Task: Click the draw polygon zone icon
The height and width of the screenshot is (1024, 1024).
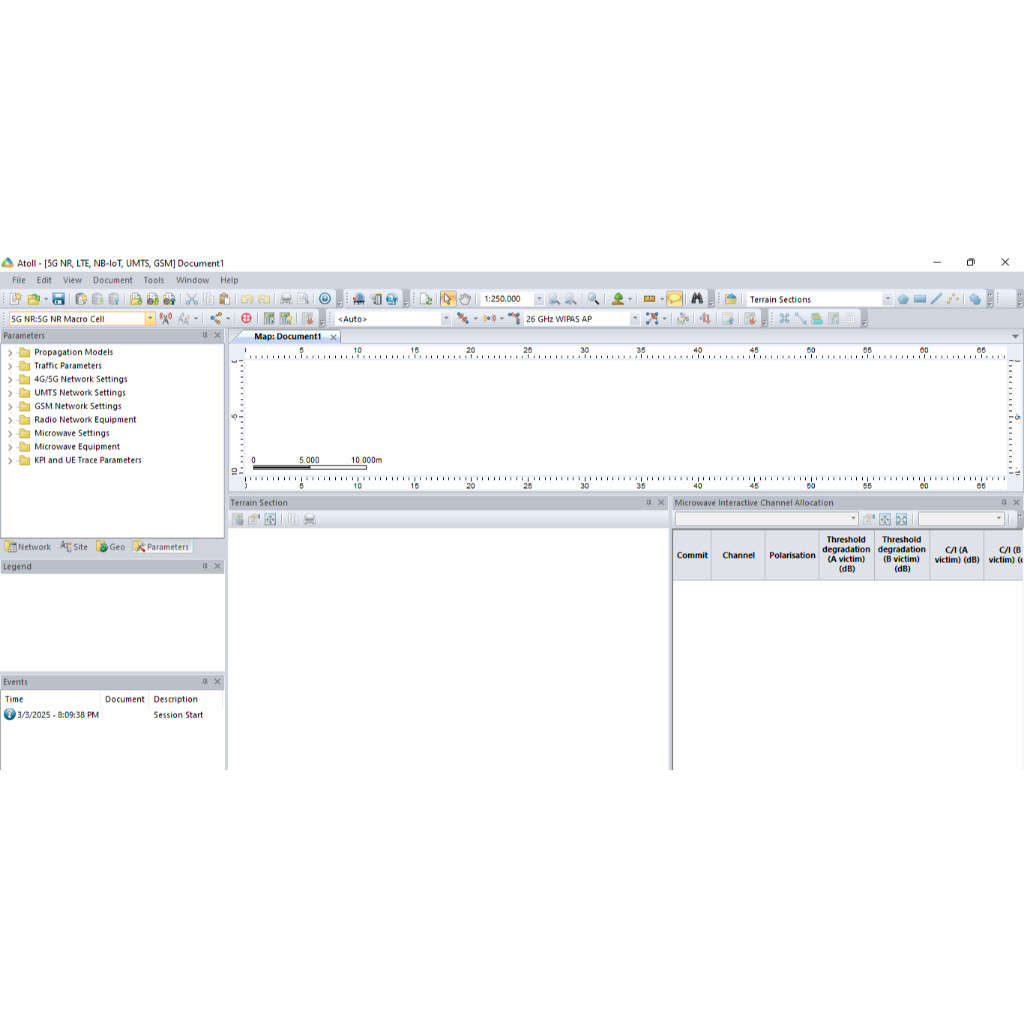Action: tap(903, 299)
